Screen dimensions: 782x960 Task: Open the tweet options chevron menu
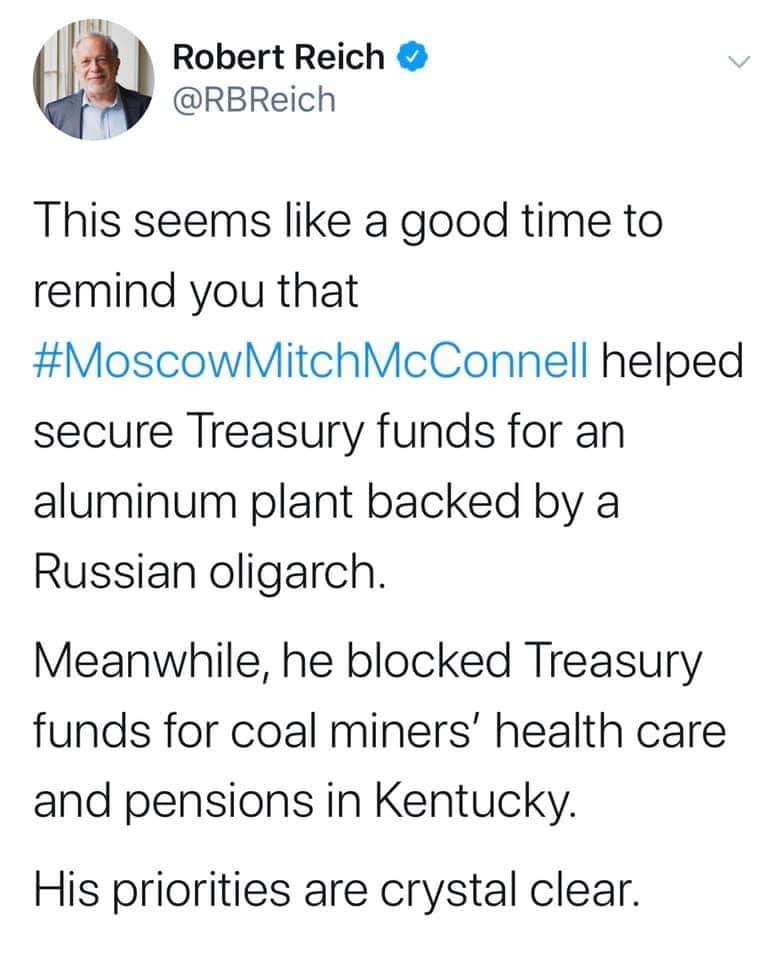(739, 62)
